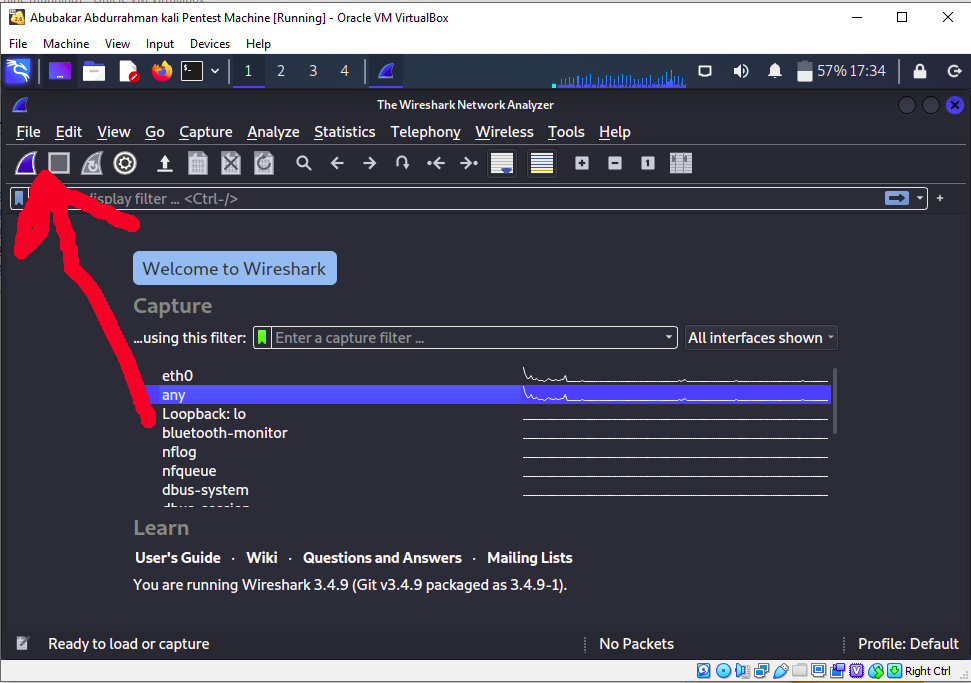971x683 pixels.
Task: Close this capture file icon
Action: [231, 163]
